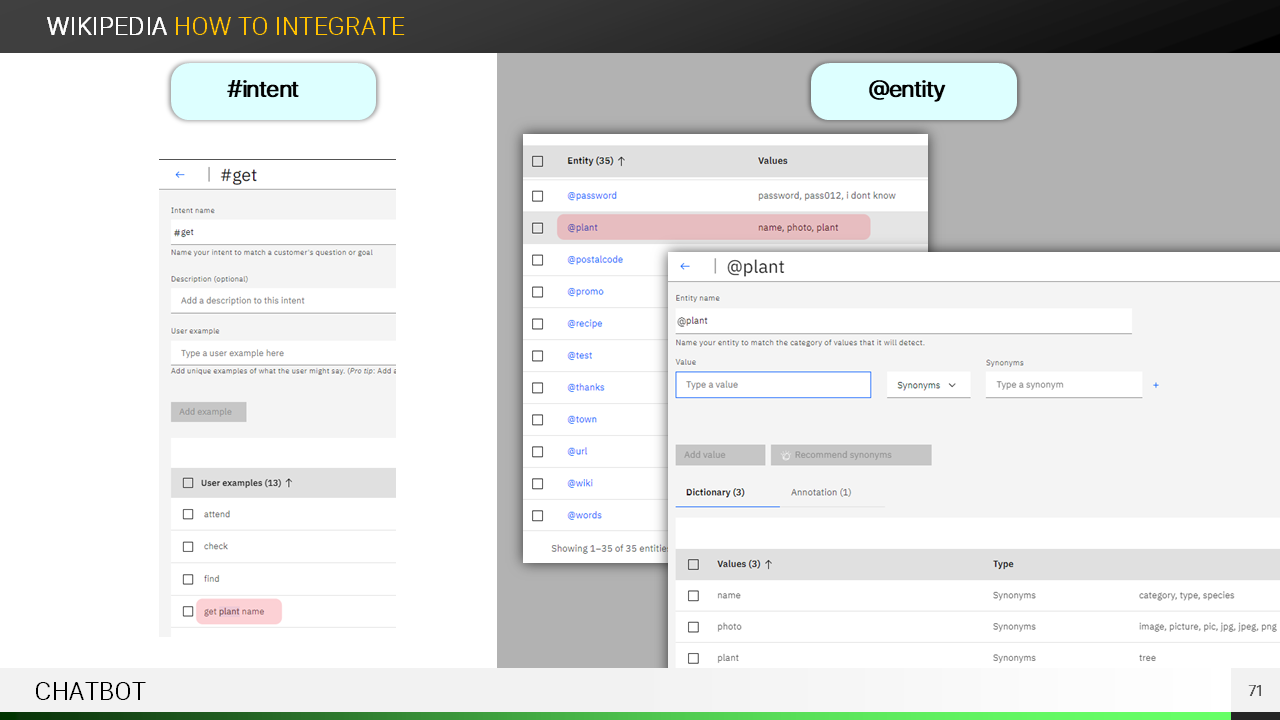Open the @postalcode entity link
The width and height of the screenshot is (1280, 720).
point(595,260)
